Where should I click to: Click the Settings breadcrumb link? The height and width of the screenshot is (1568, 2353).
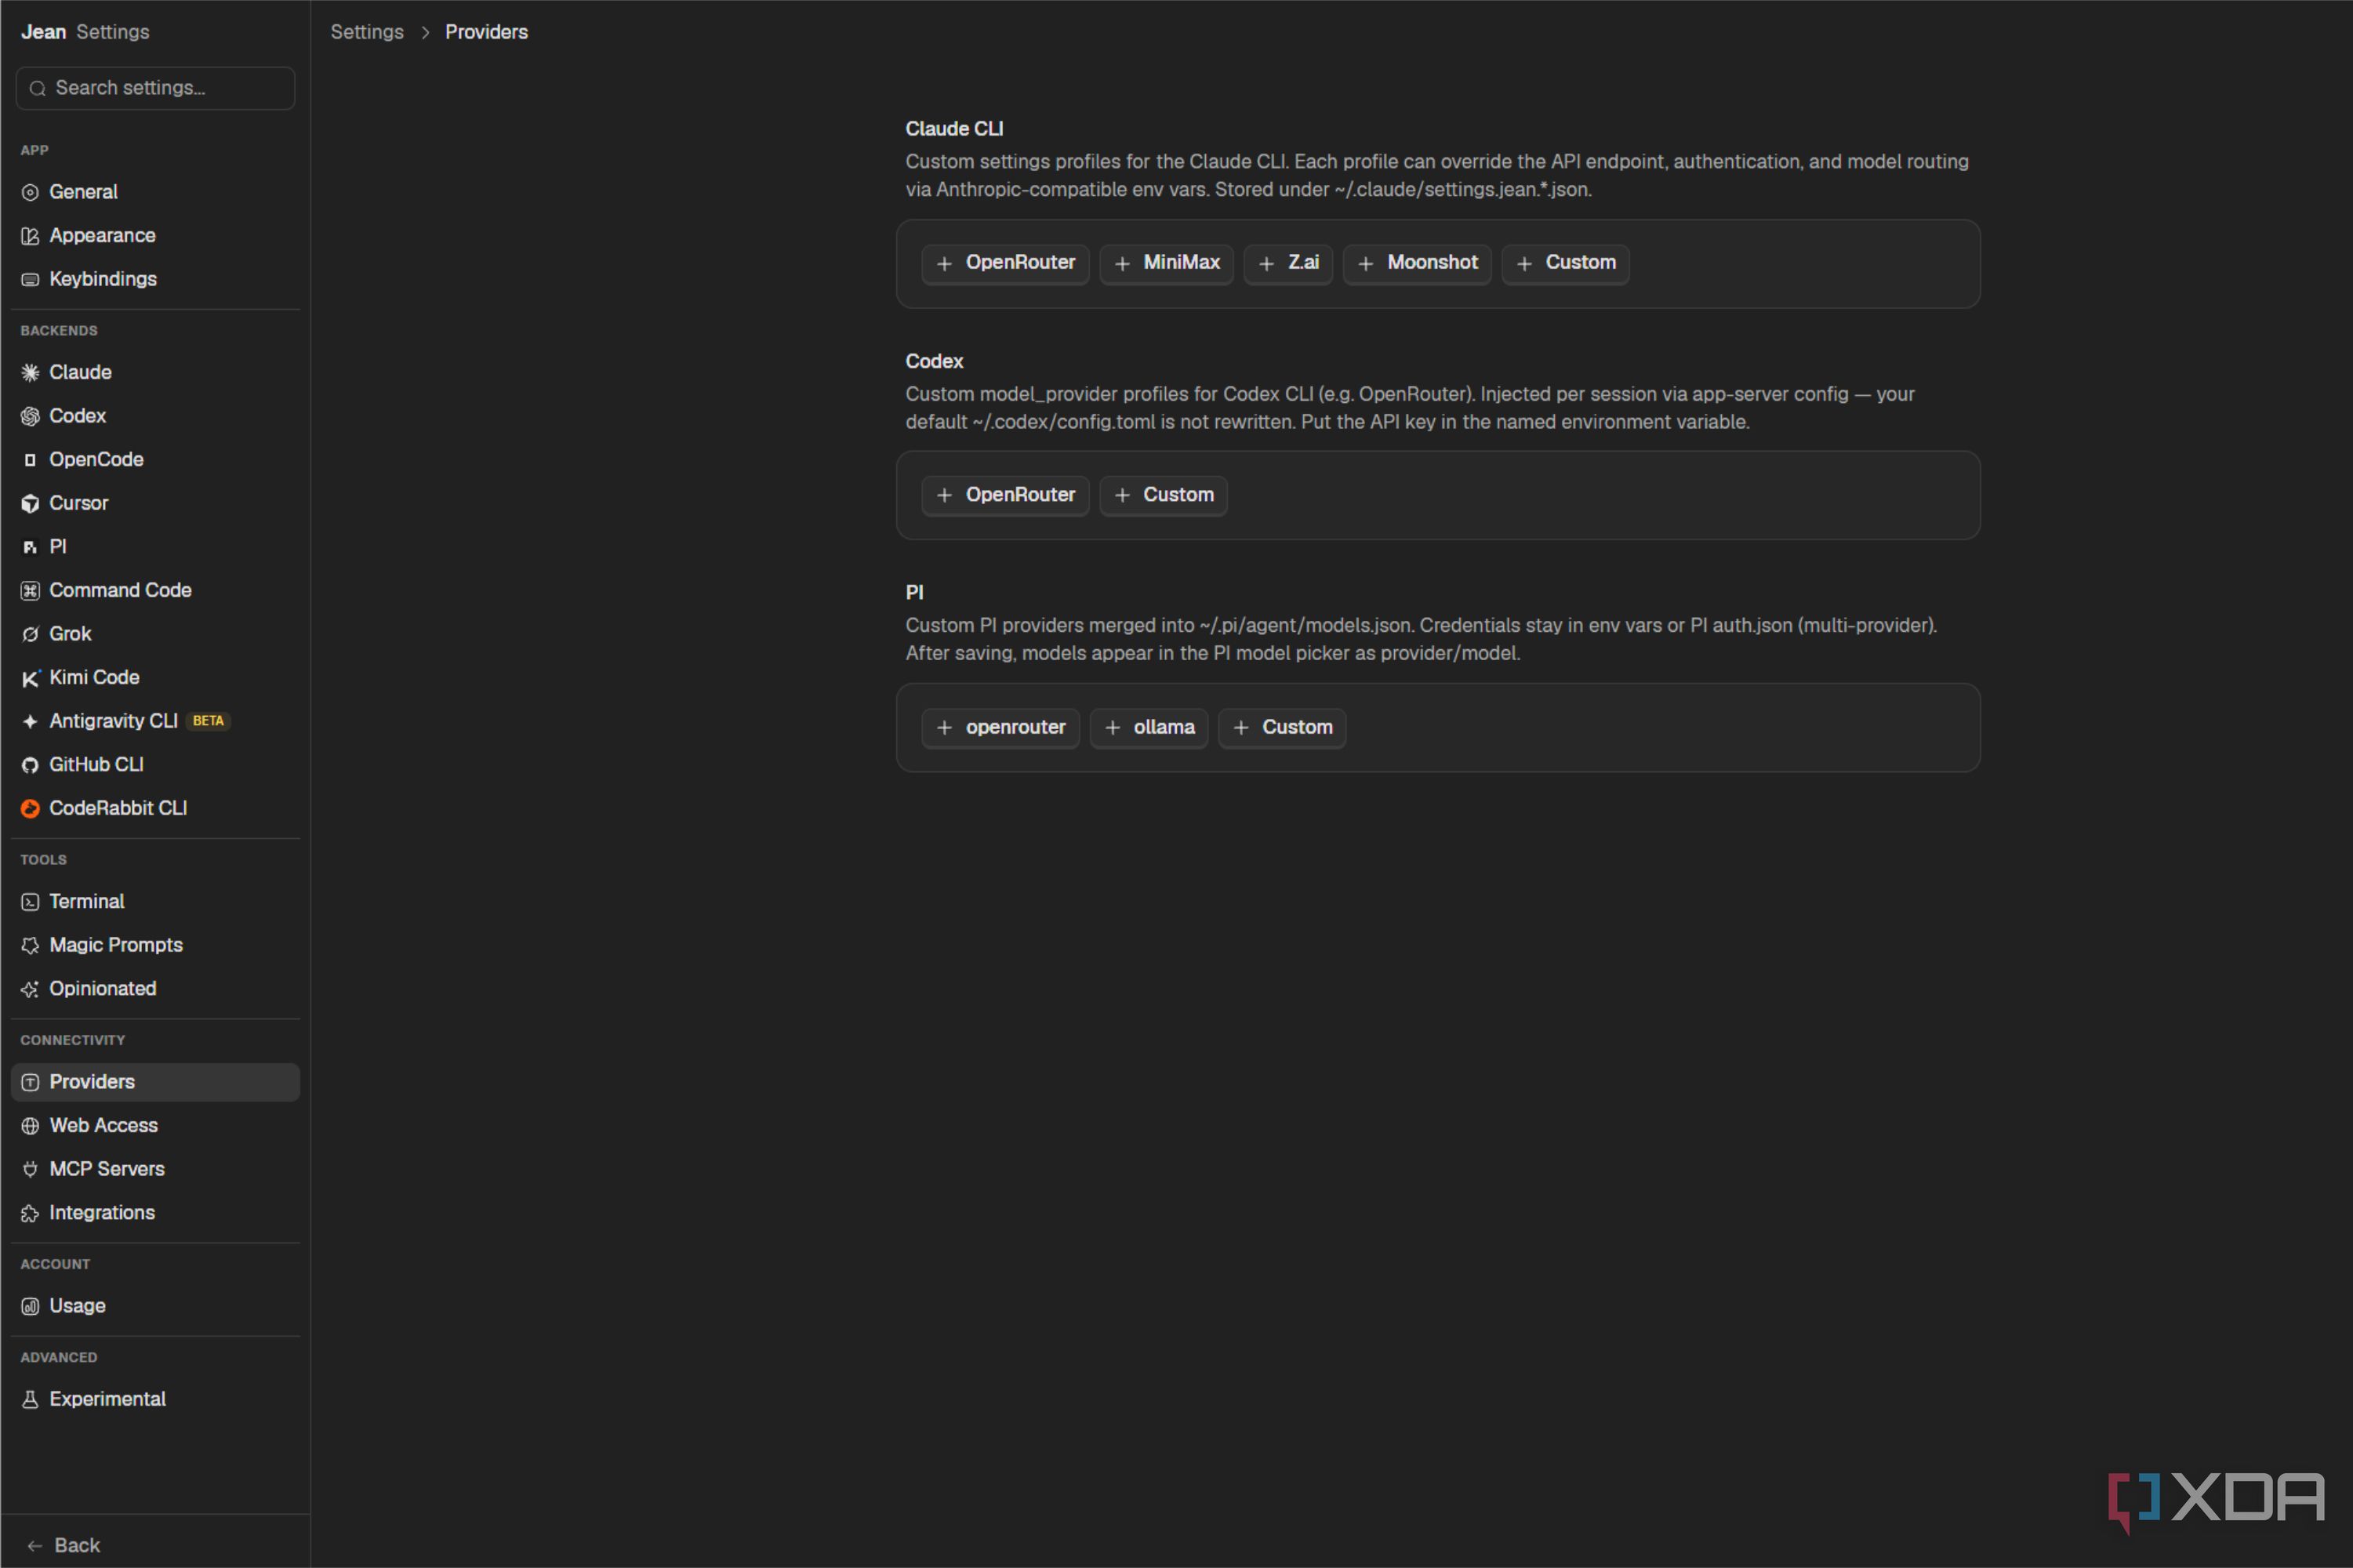point(367,32)
